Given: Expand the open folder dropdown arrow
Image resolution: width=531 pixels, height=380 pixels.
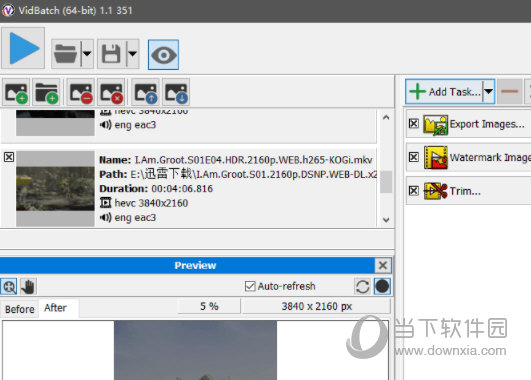Looking at the screenshot, I should pos(87,54).
